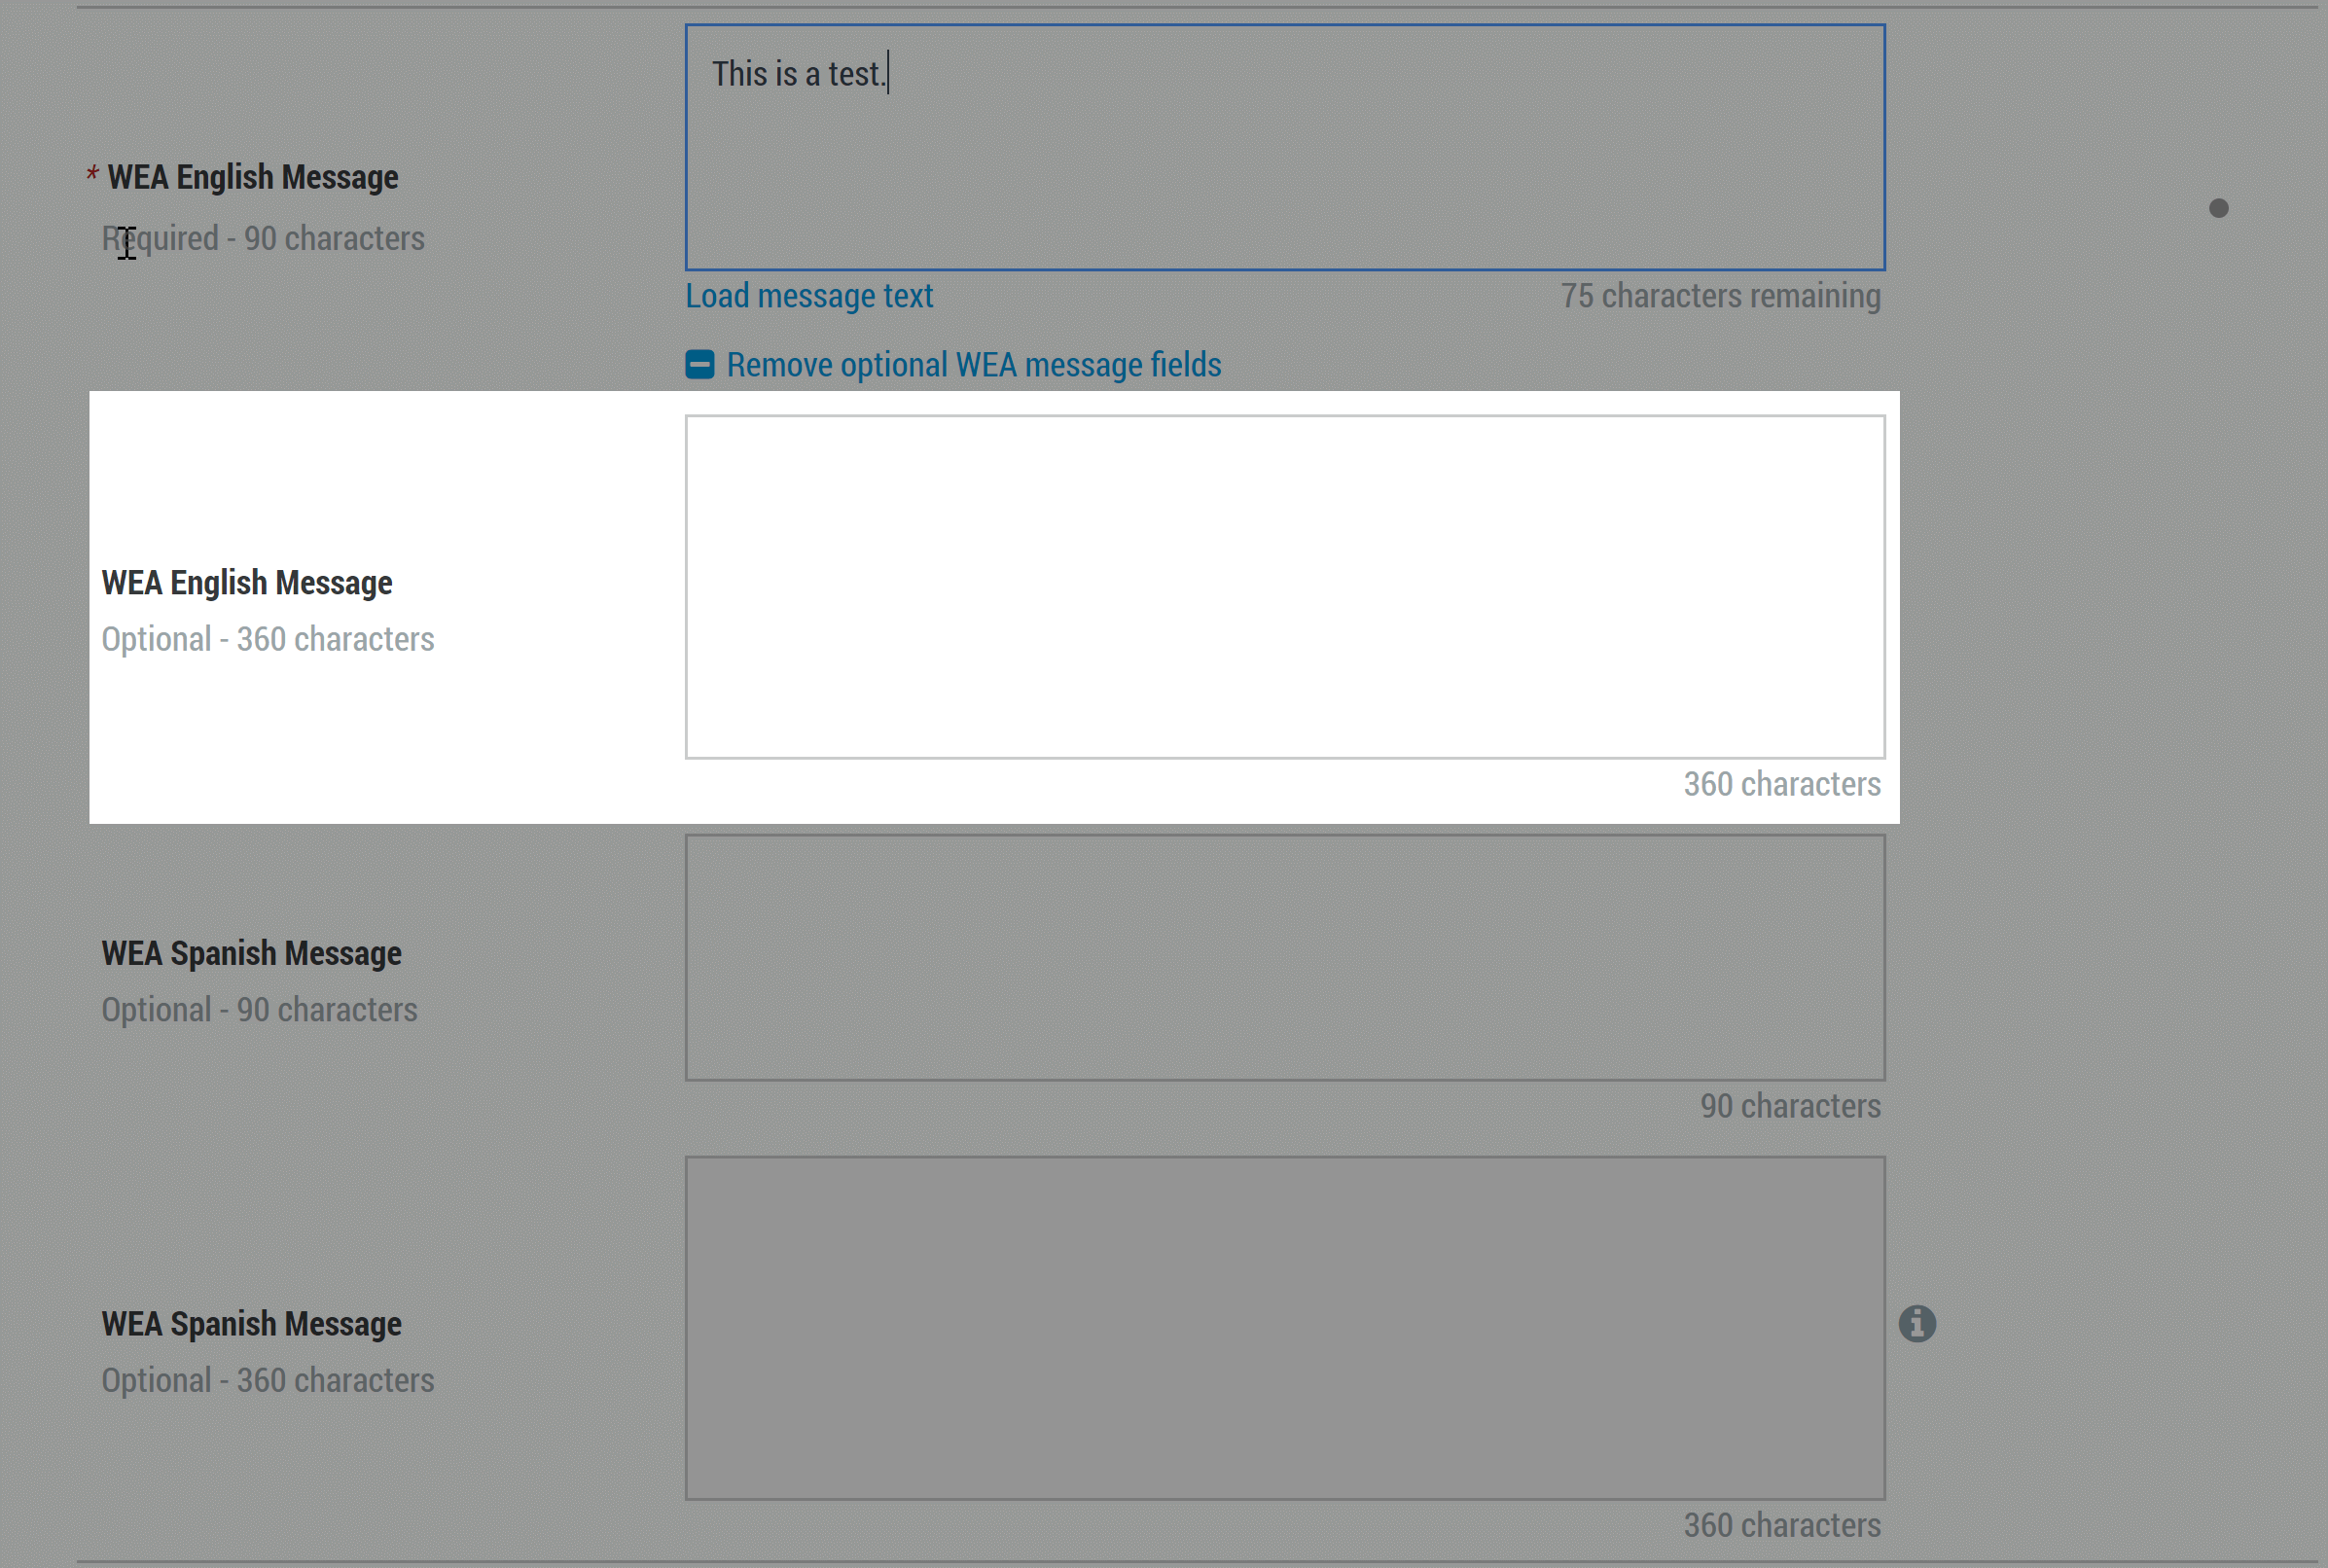Click Remove optional WEA message fields

tap(972, 364)
